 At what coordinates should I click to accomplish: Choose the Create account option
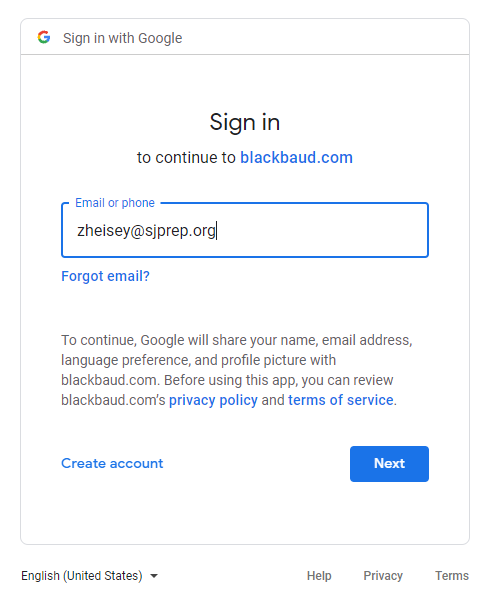pyautogui.click(x=112, y=463)
